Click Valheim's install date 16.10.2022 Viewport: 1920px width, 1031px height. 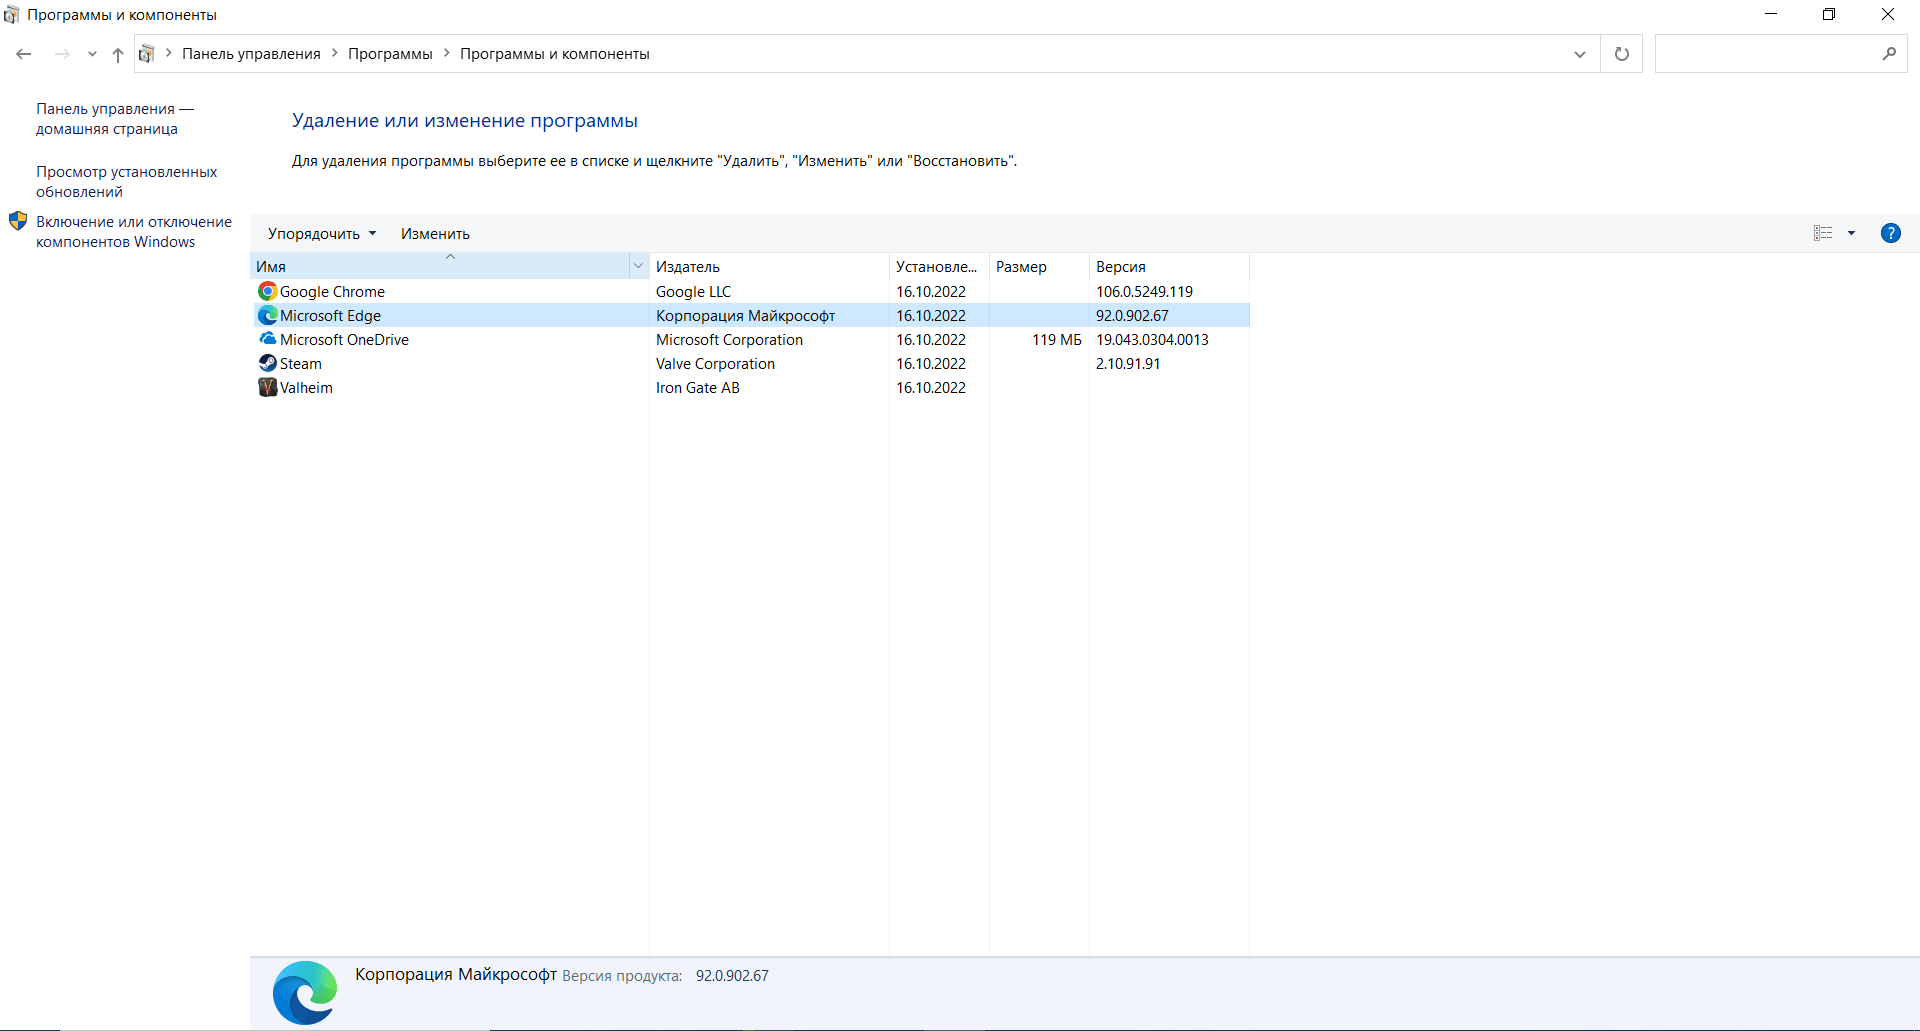point(931,387)
